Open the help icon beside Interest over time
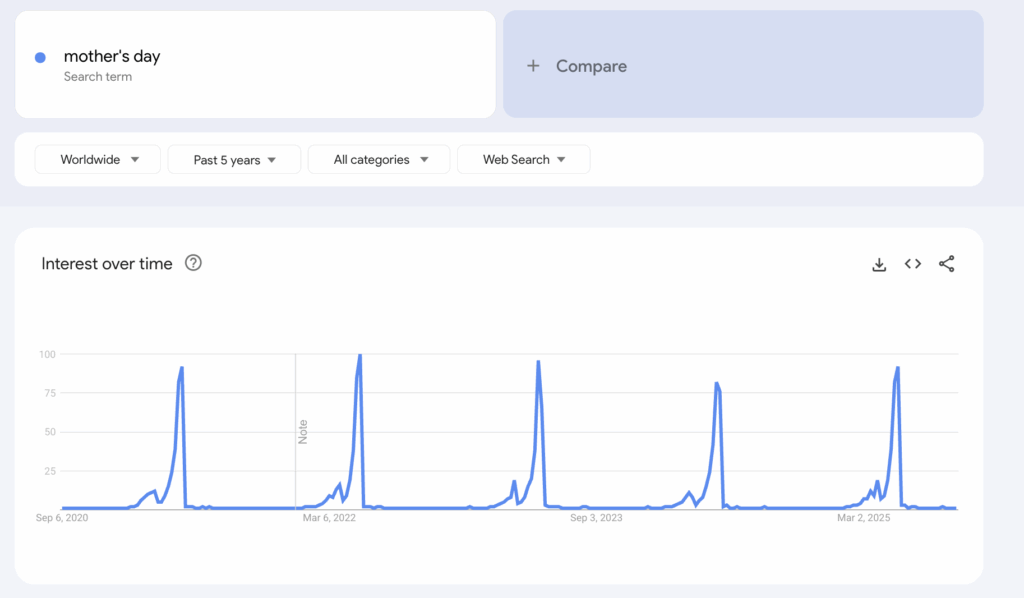Viewport: 1024px width, 598px height. [193, 263]
